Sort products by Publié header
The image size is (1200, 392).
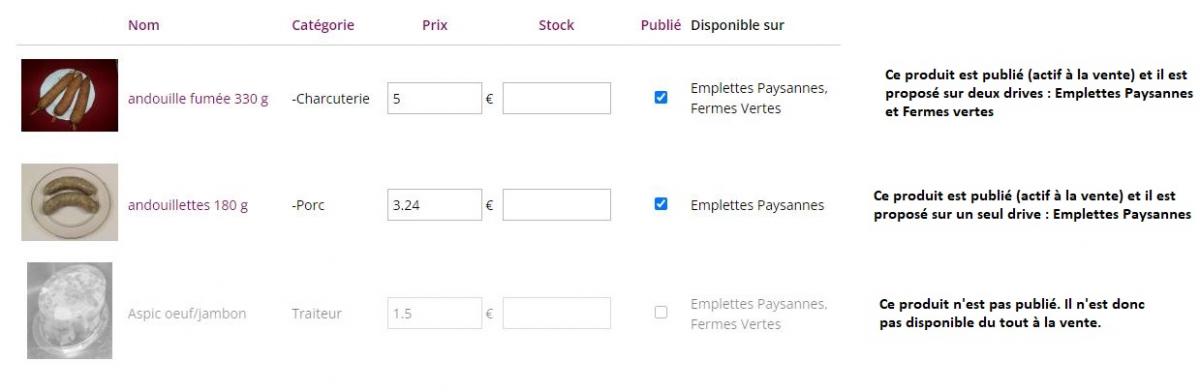point(660,25)
